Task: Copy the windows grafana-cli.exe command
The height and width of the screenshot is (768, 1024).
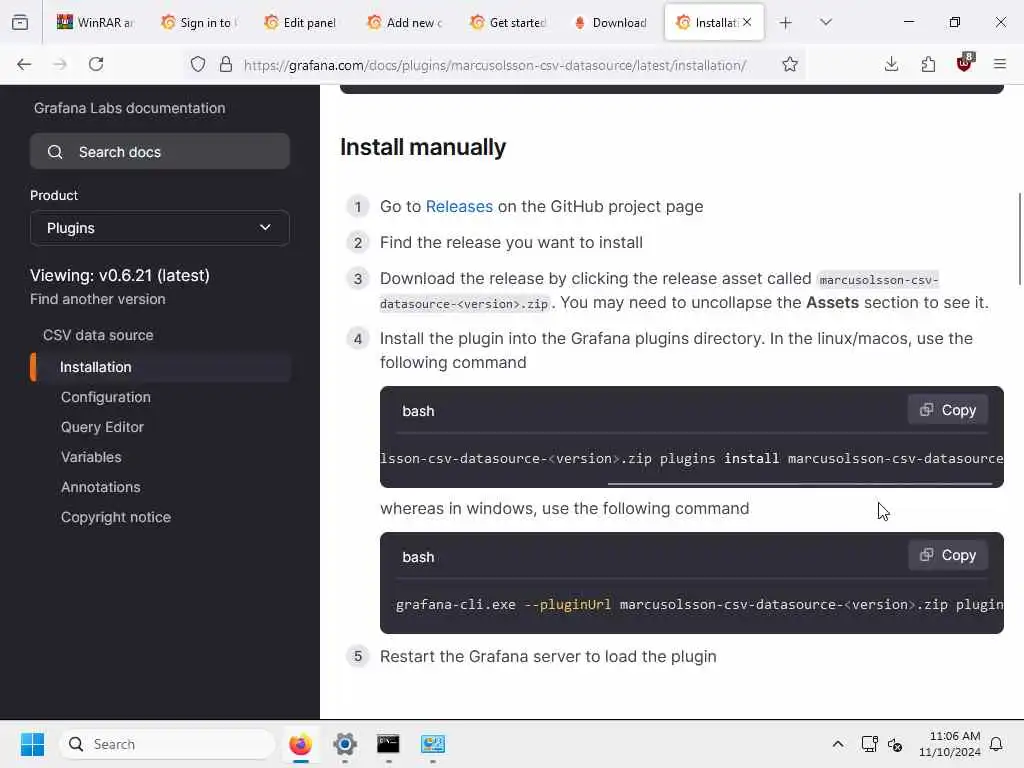Action: [948, 555]
